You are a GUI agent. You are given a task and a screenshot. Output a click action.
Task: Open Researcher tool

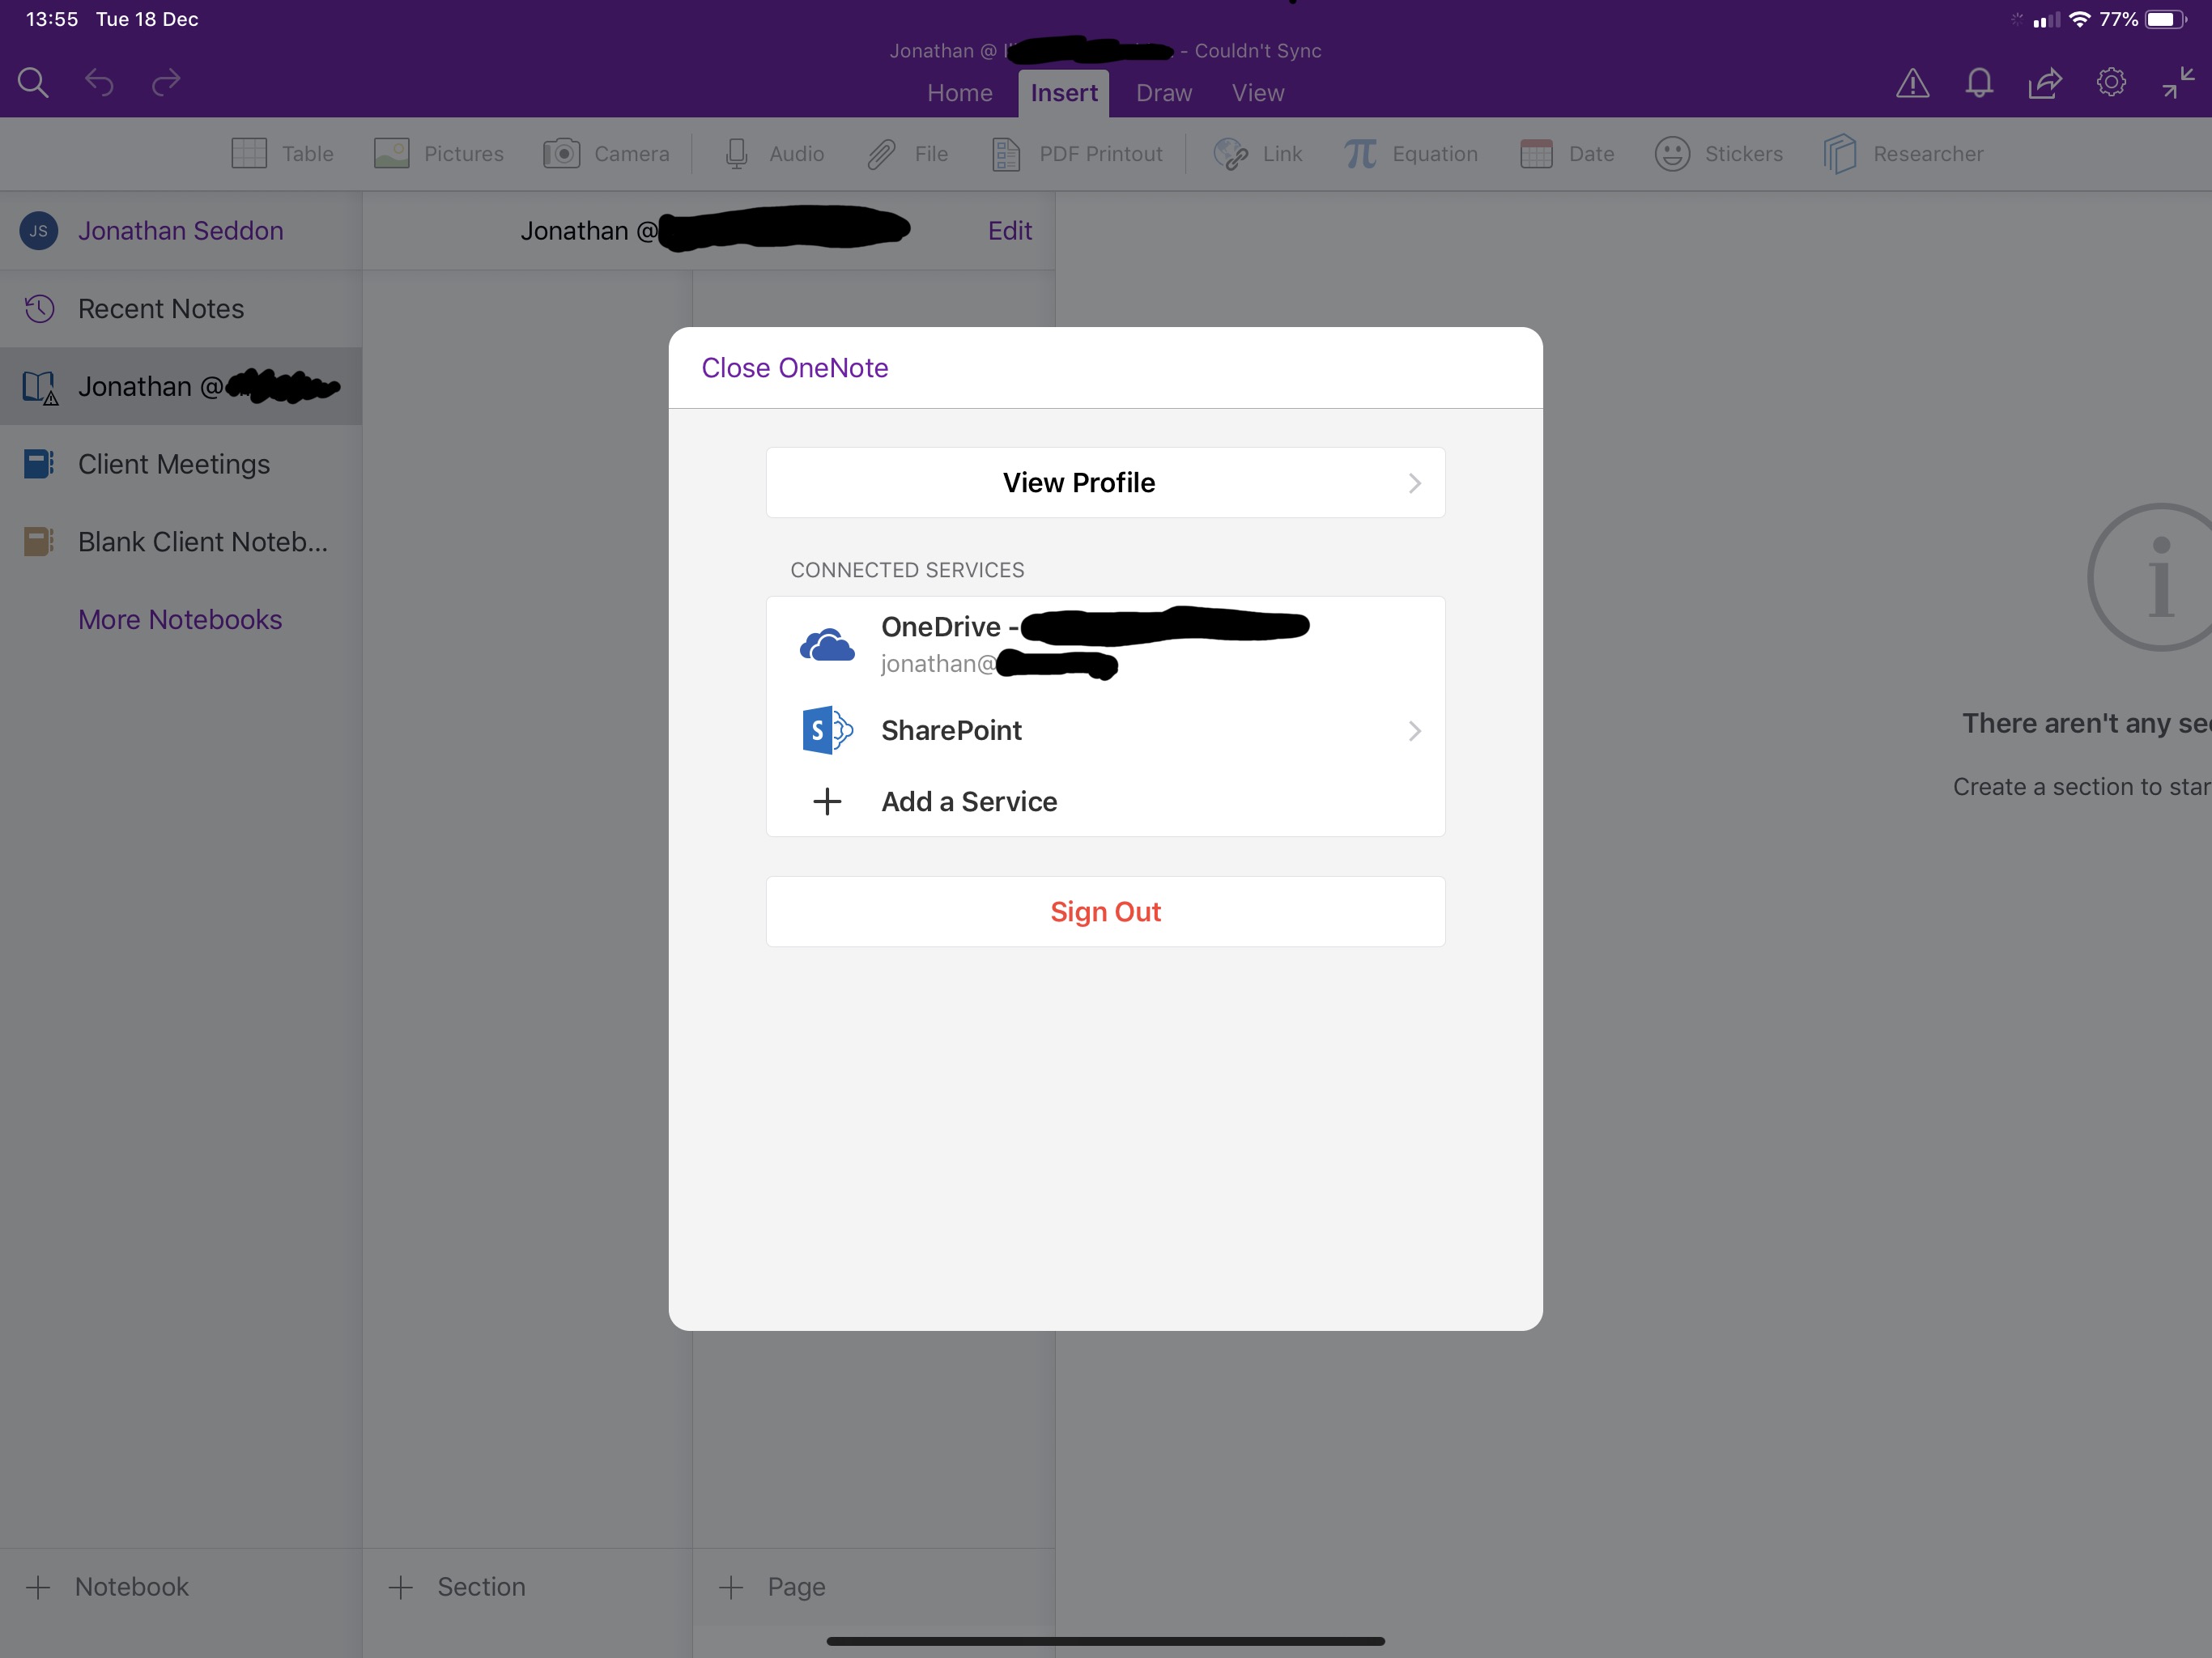(1903, 154)
